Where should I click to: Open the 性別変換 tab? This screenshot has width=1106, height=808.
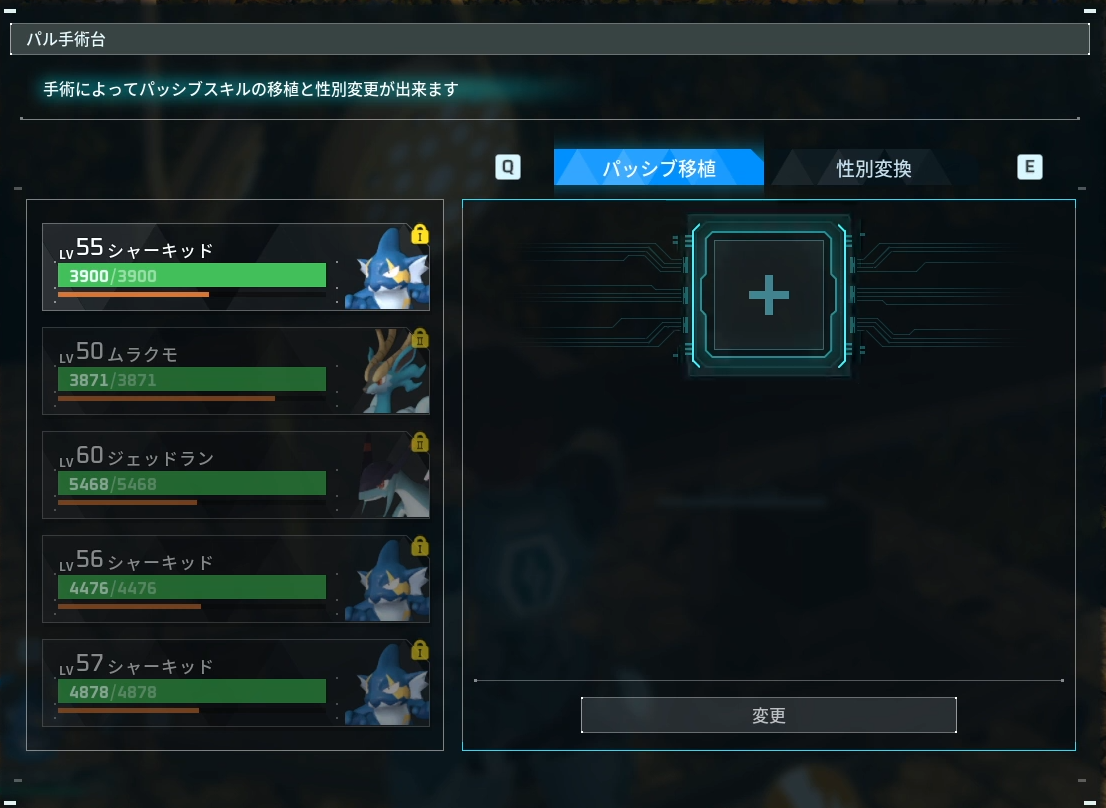tap(873, 168)
